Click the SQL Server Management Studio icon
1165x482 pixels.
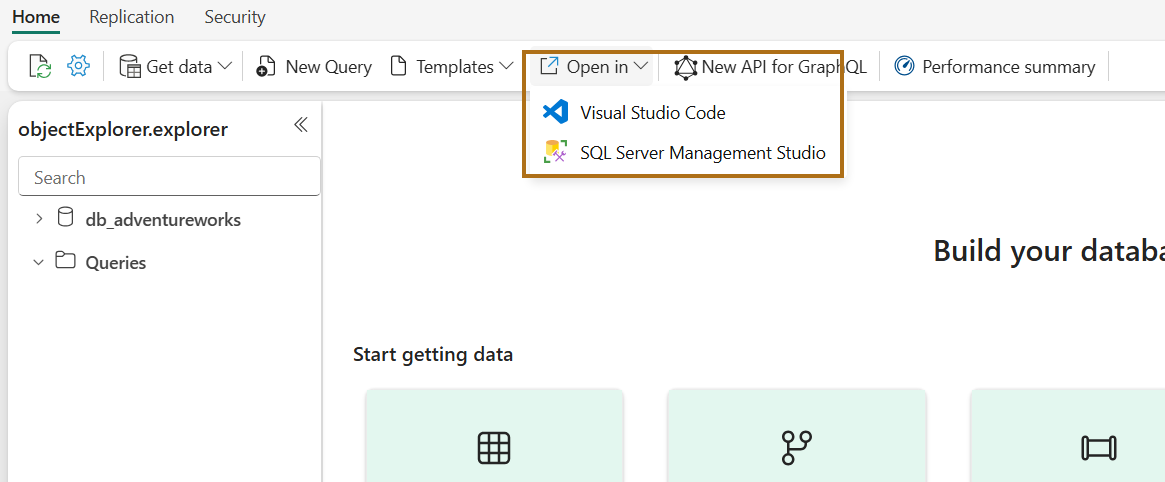coord(556,152)
